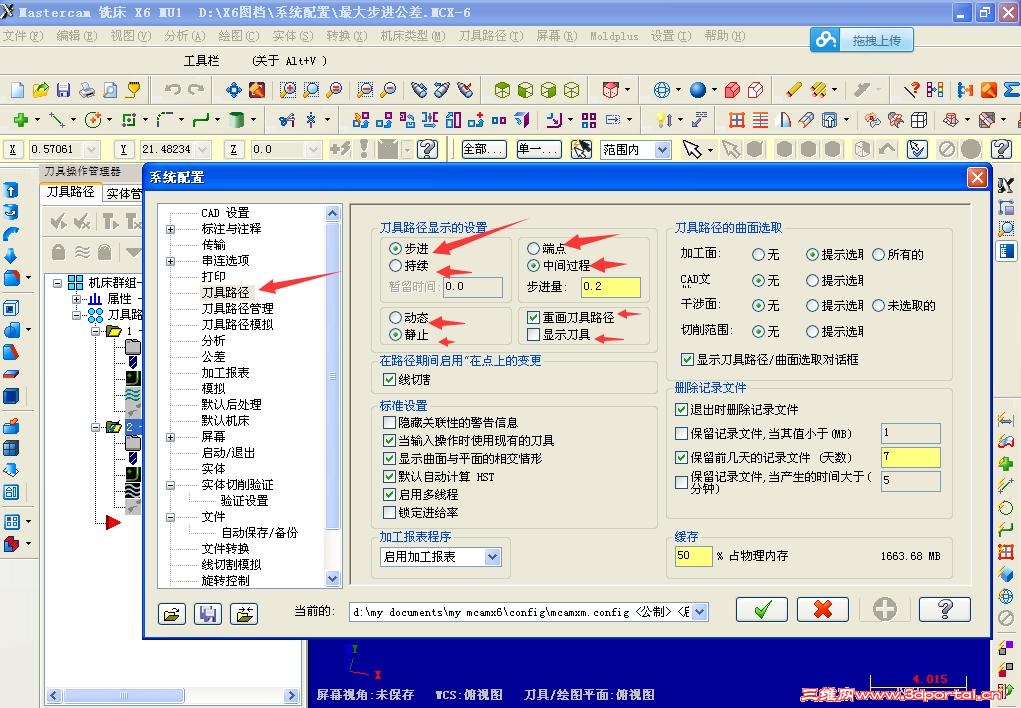Screen dimensions: 1021x708
Task: Click the cloud upload 拖拽上传 button
Action: 861,40
